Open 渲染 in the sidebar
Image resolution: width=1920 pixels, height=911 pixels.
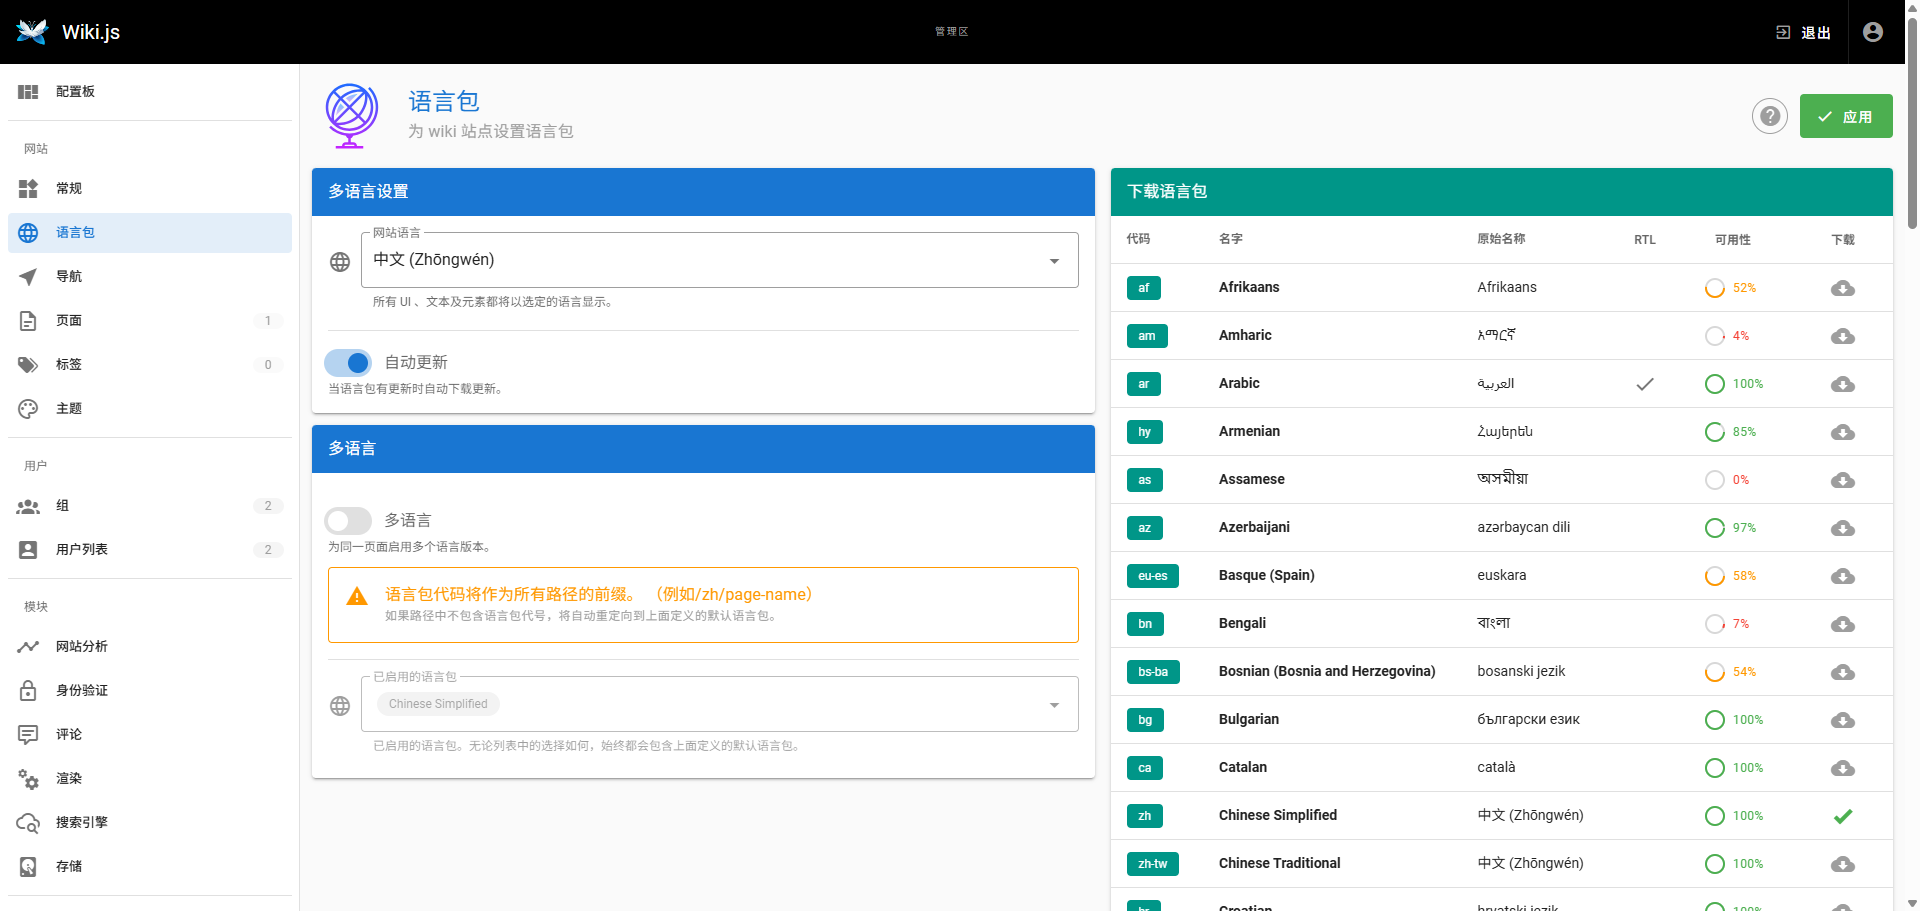[150, 778]
